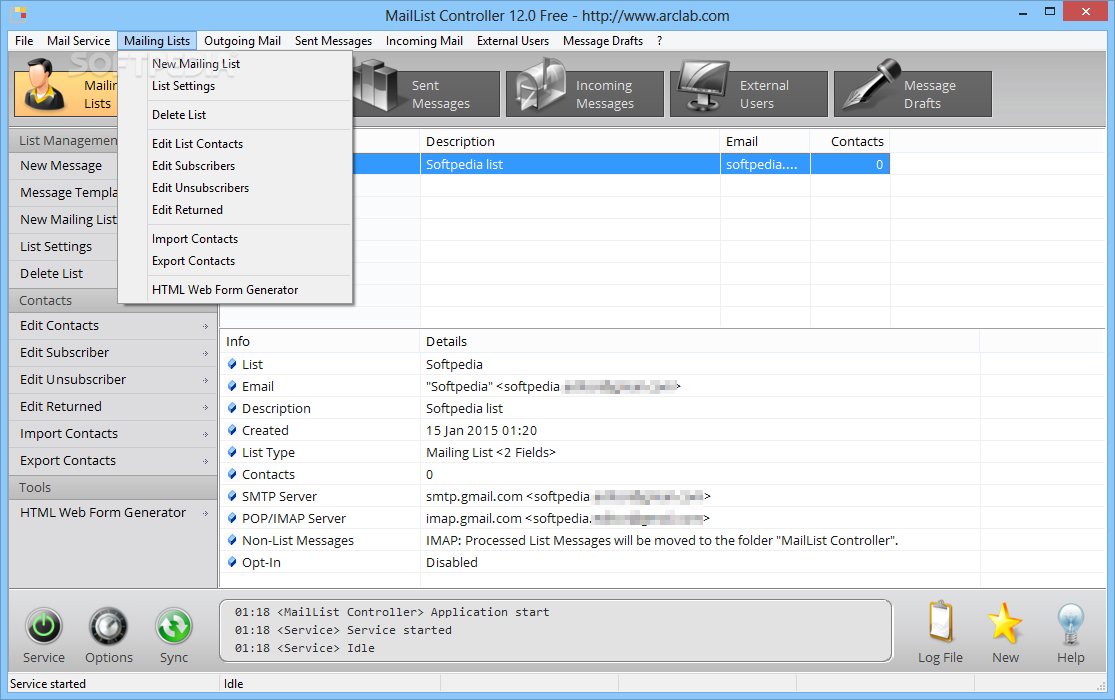This screenshot has width=1115, height=700.
Task: Sort by Email column header
Action: pos(765,142)
